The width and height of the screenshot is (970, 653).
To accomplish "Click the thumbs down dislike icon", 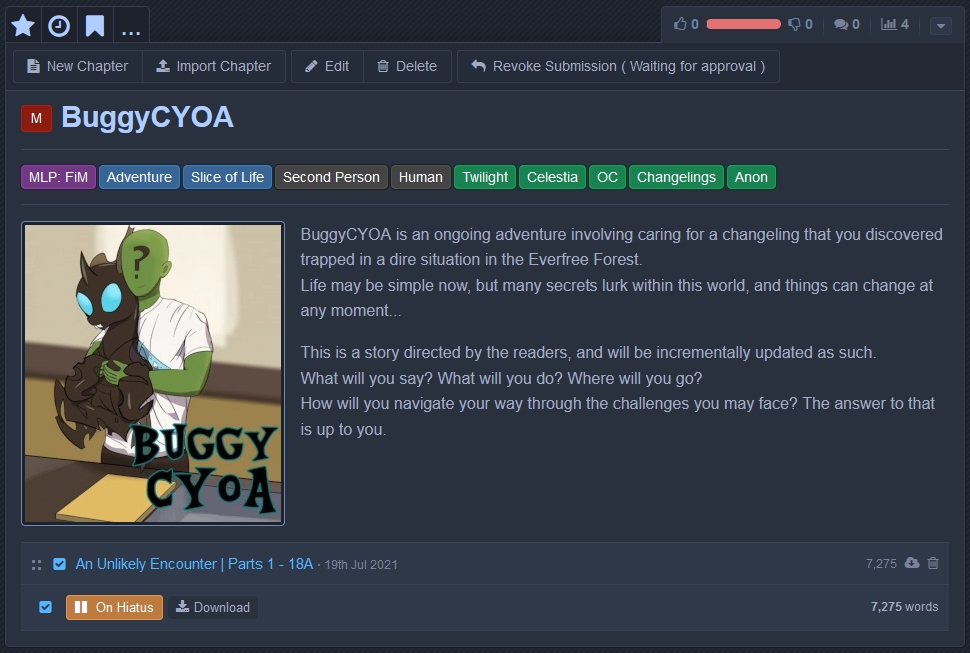I will [x=794, y=24].
